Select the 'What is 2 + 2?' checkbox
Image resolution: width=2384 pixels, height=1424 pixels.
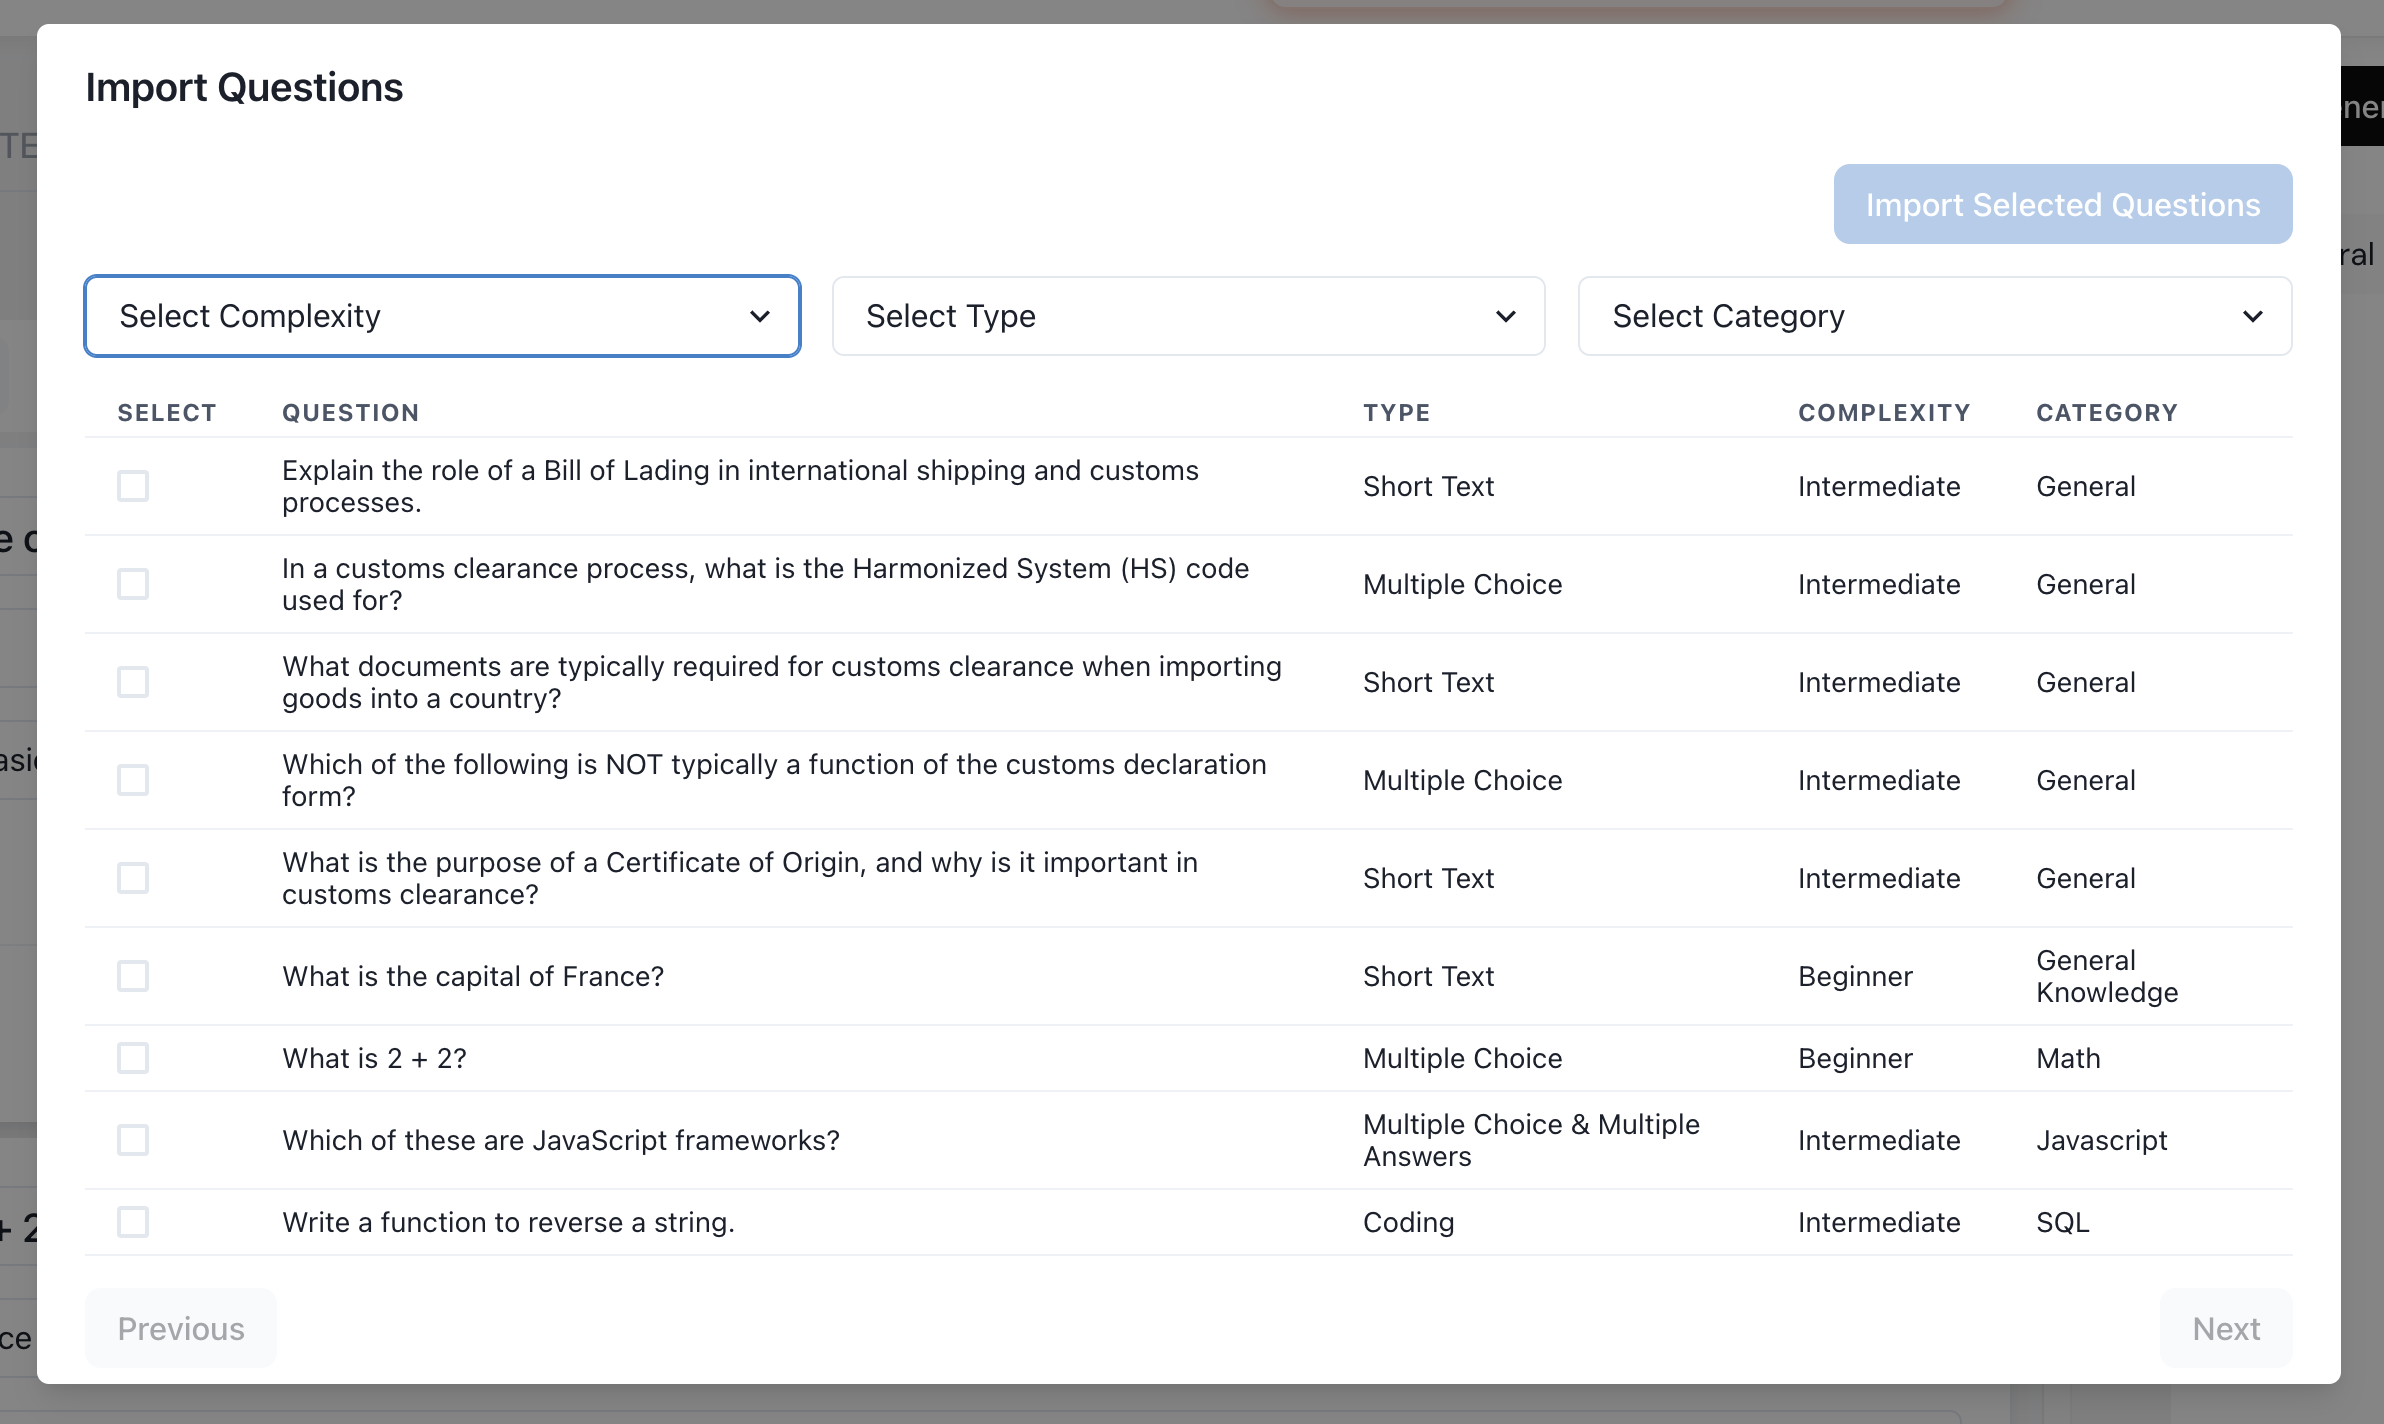click(x=133, y=1058)
